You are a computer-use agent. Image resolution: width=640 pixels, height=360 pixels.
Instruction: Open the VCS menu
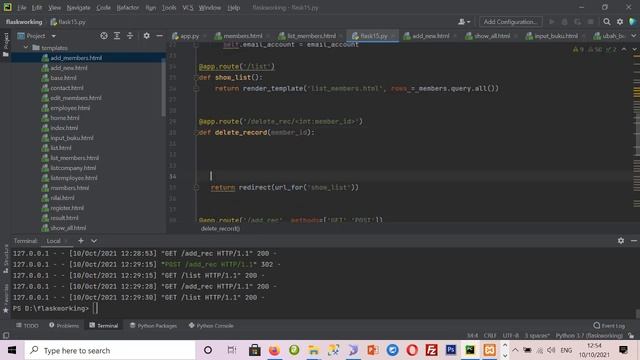(x=188, y=8)
